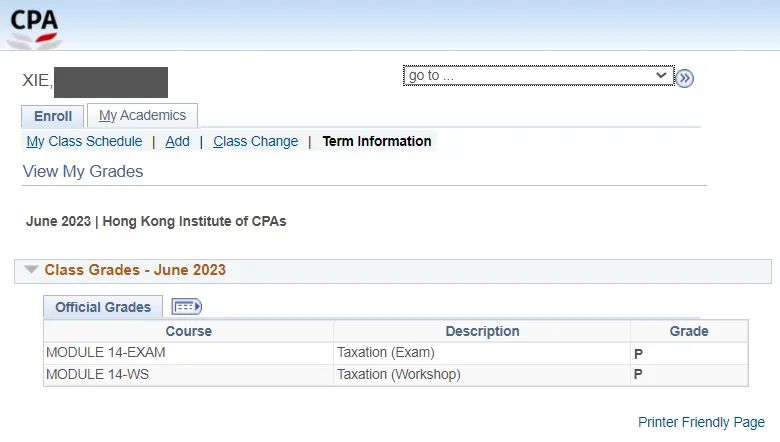Screen dimensions: 780x442
Task: Click the Taxation (Workshop) description
Action: pos(398,374)
